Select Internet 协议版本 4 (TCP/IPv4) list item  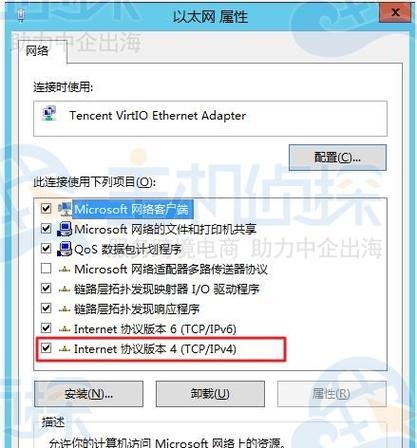click(x=155, y=349)
